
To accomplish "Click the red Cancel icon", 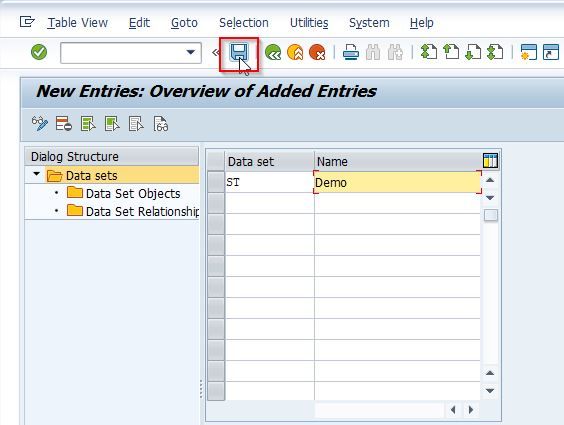I will (317, 52).
